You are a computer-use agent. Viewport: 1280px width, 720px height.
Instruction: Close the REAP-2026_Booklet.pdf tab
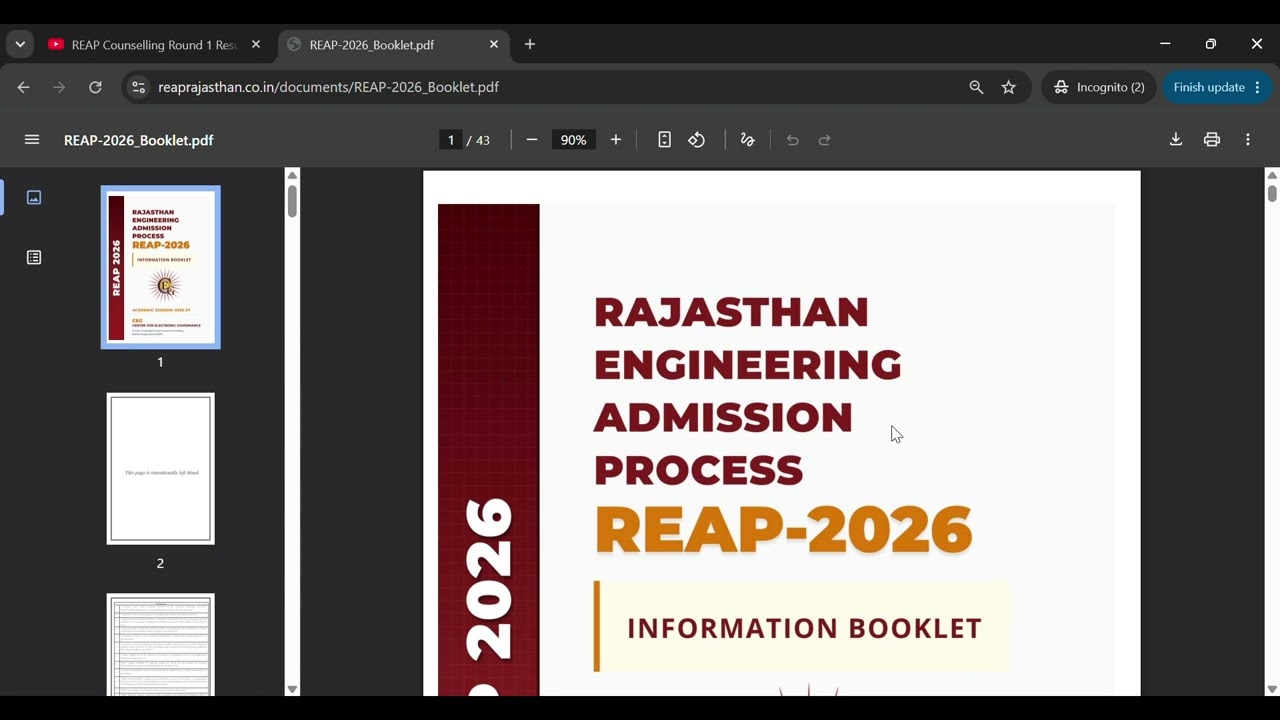click(x=494, y=45)
